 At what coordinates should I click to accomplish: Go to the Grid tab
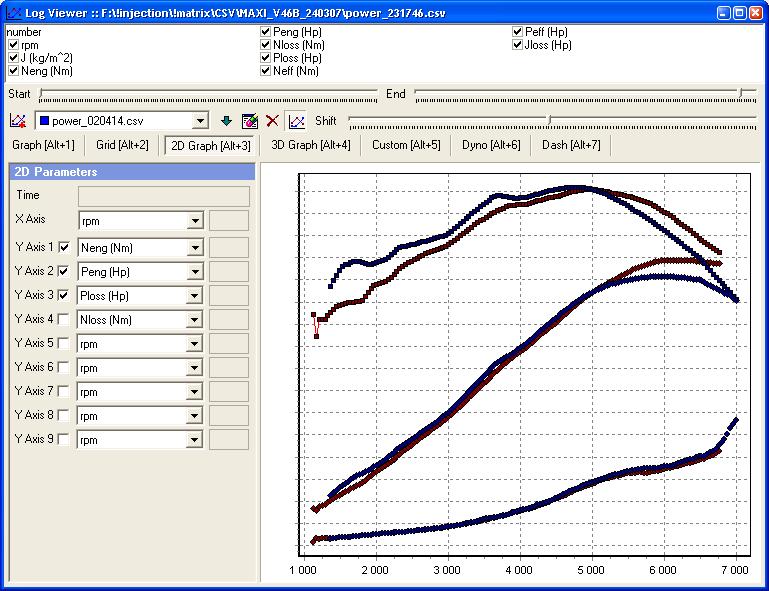click(x=122, y=145)
